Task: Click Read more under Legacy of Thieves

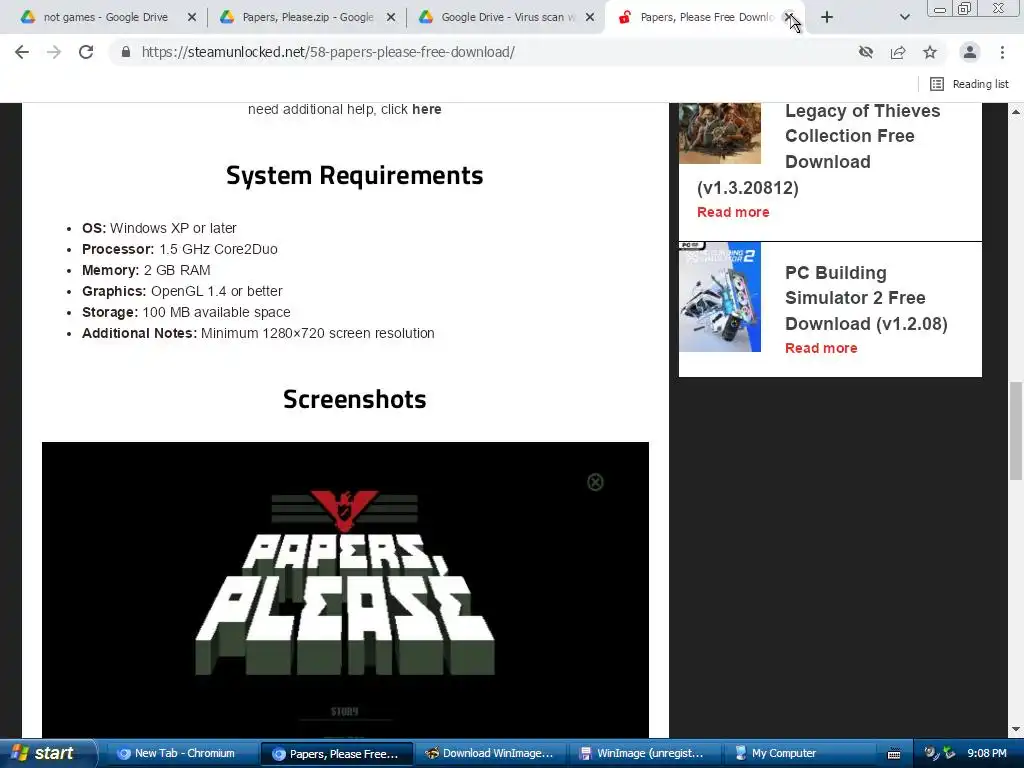Action: [x=733, y=212]
